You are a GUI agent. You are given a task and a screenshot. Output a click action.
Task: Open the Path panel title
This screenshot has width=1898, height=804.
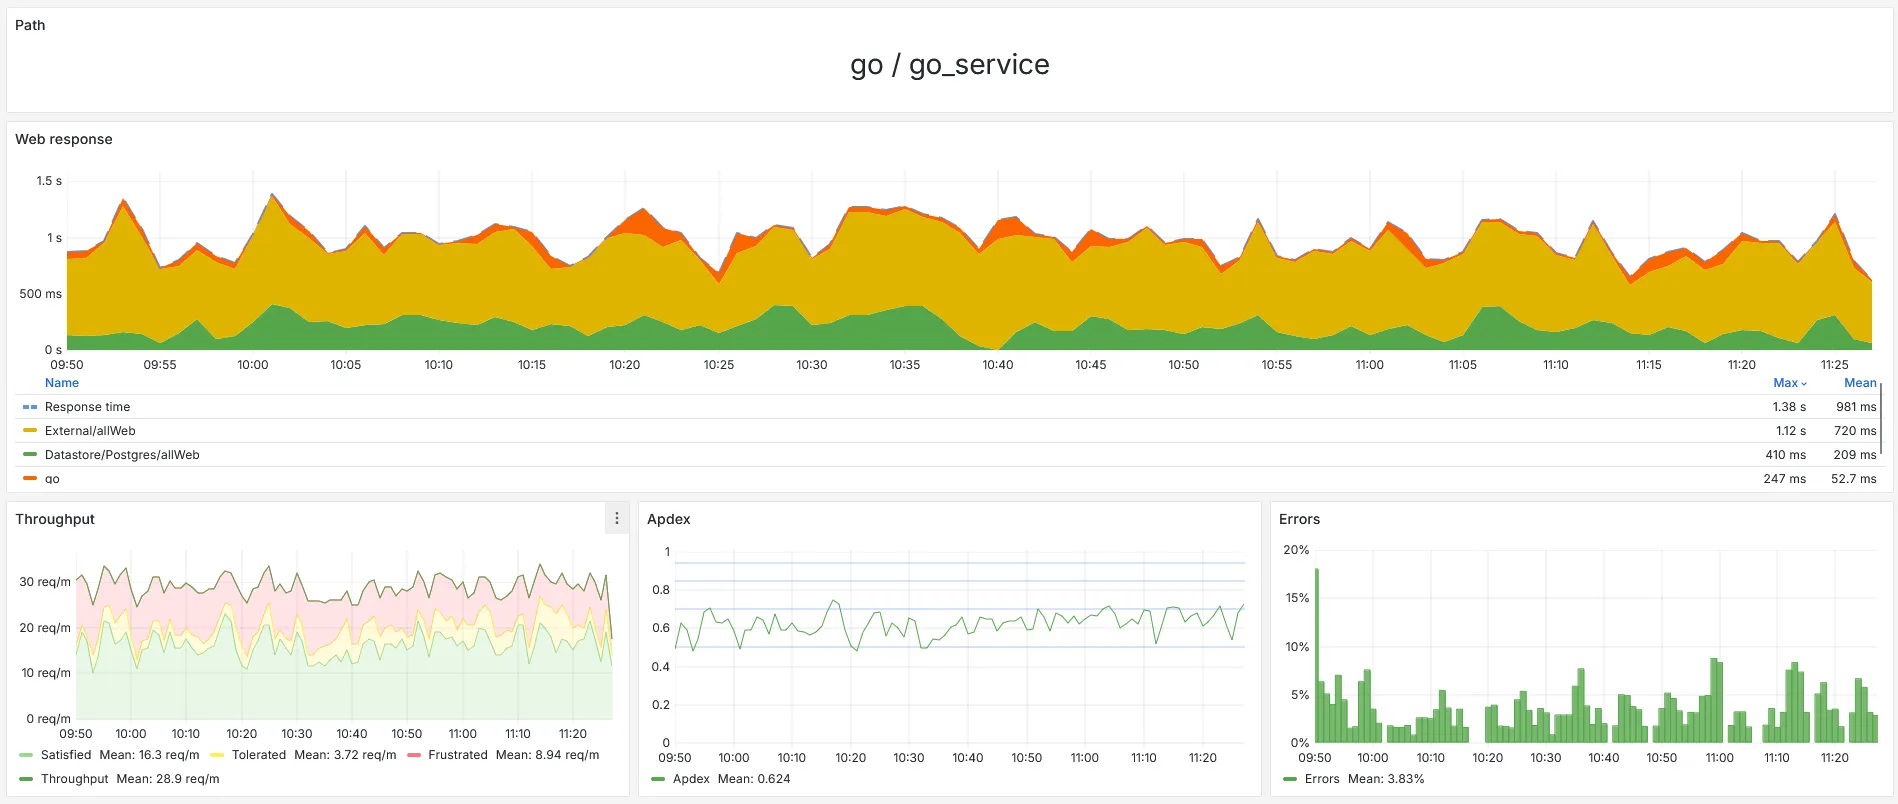coord(30,25)
